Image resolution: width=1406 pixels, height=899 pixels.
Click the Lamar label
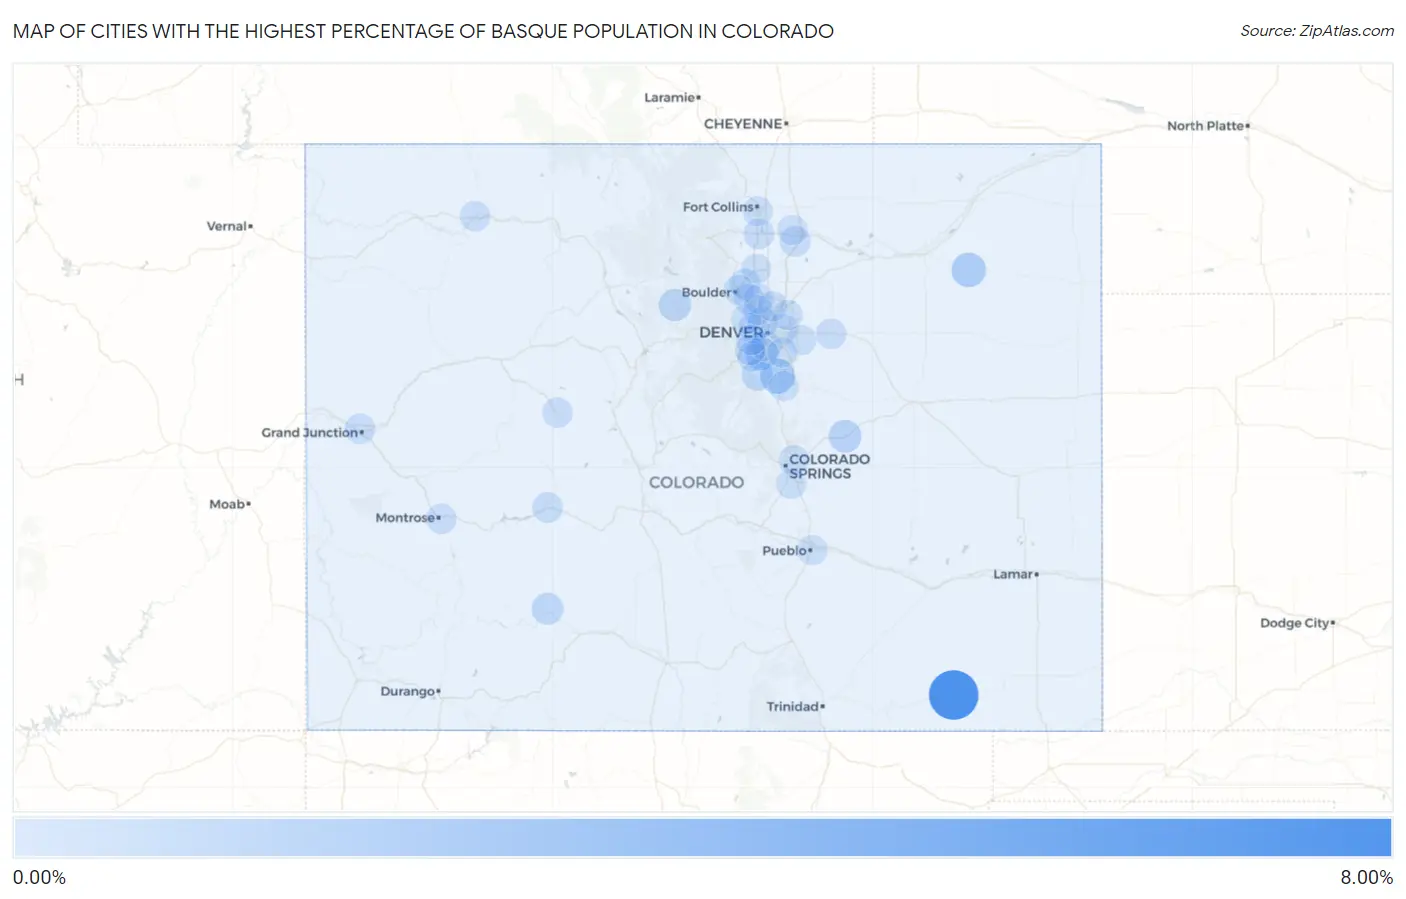tap(1012, 574)
